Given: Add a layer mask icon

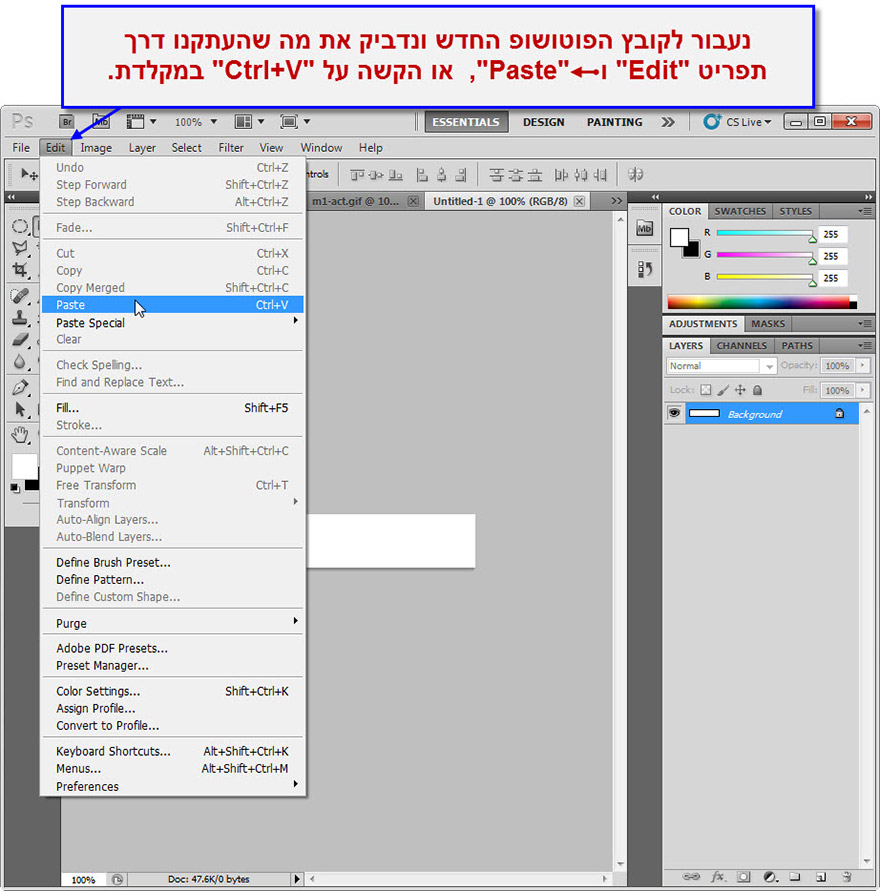Looking at the screenshot, I should (x=744, y=876).
